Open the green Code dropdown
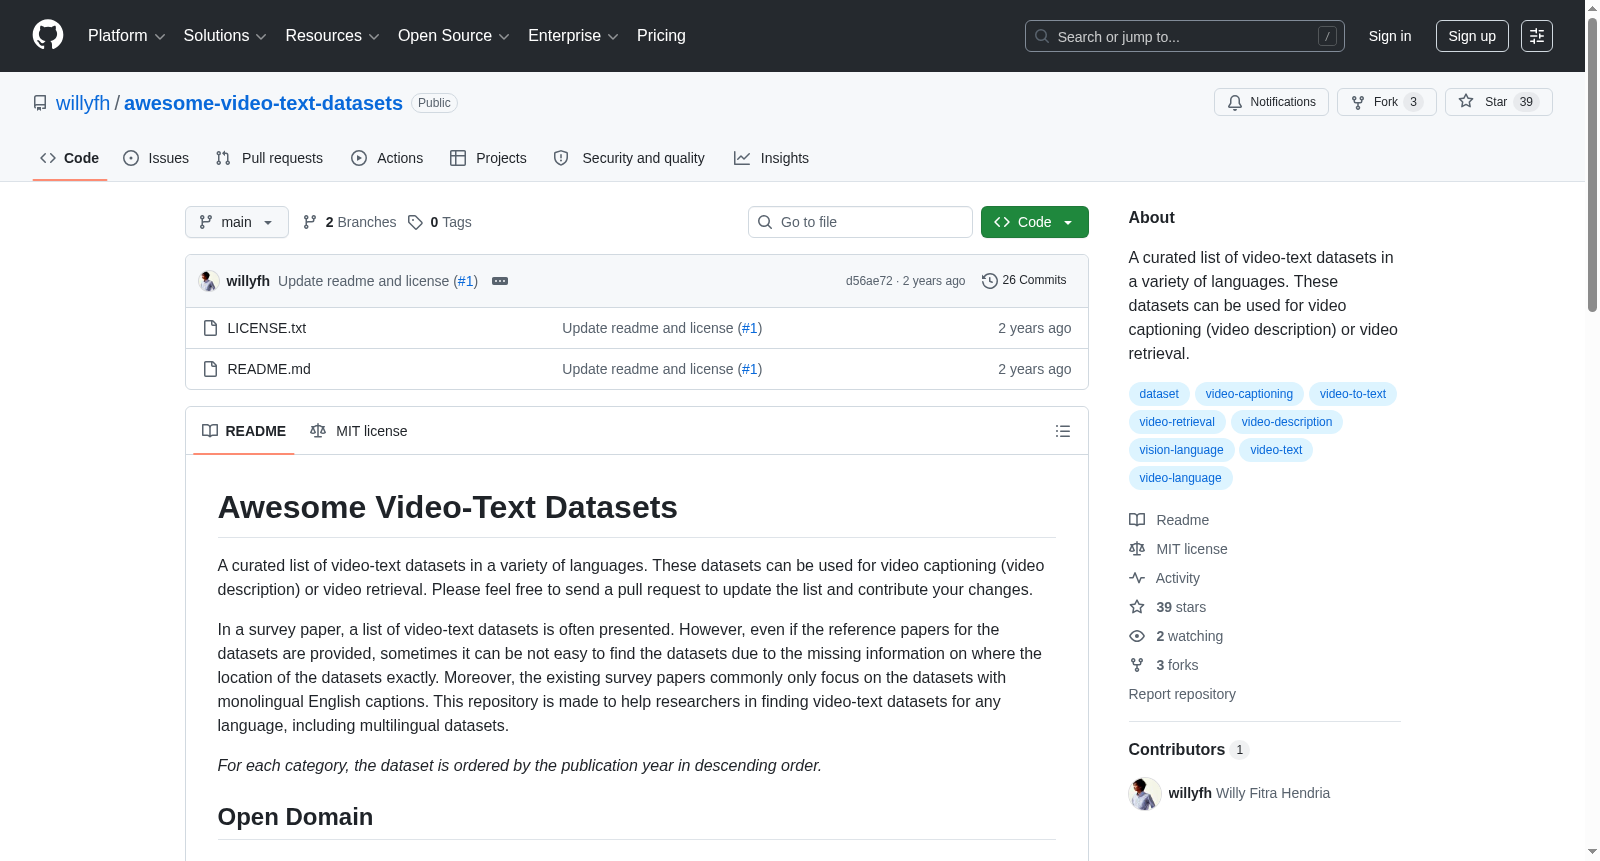1600x861 pixels. (1035, 222)
